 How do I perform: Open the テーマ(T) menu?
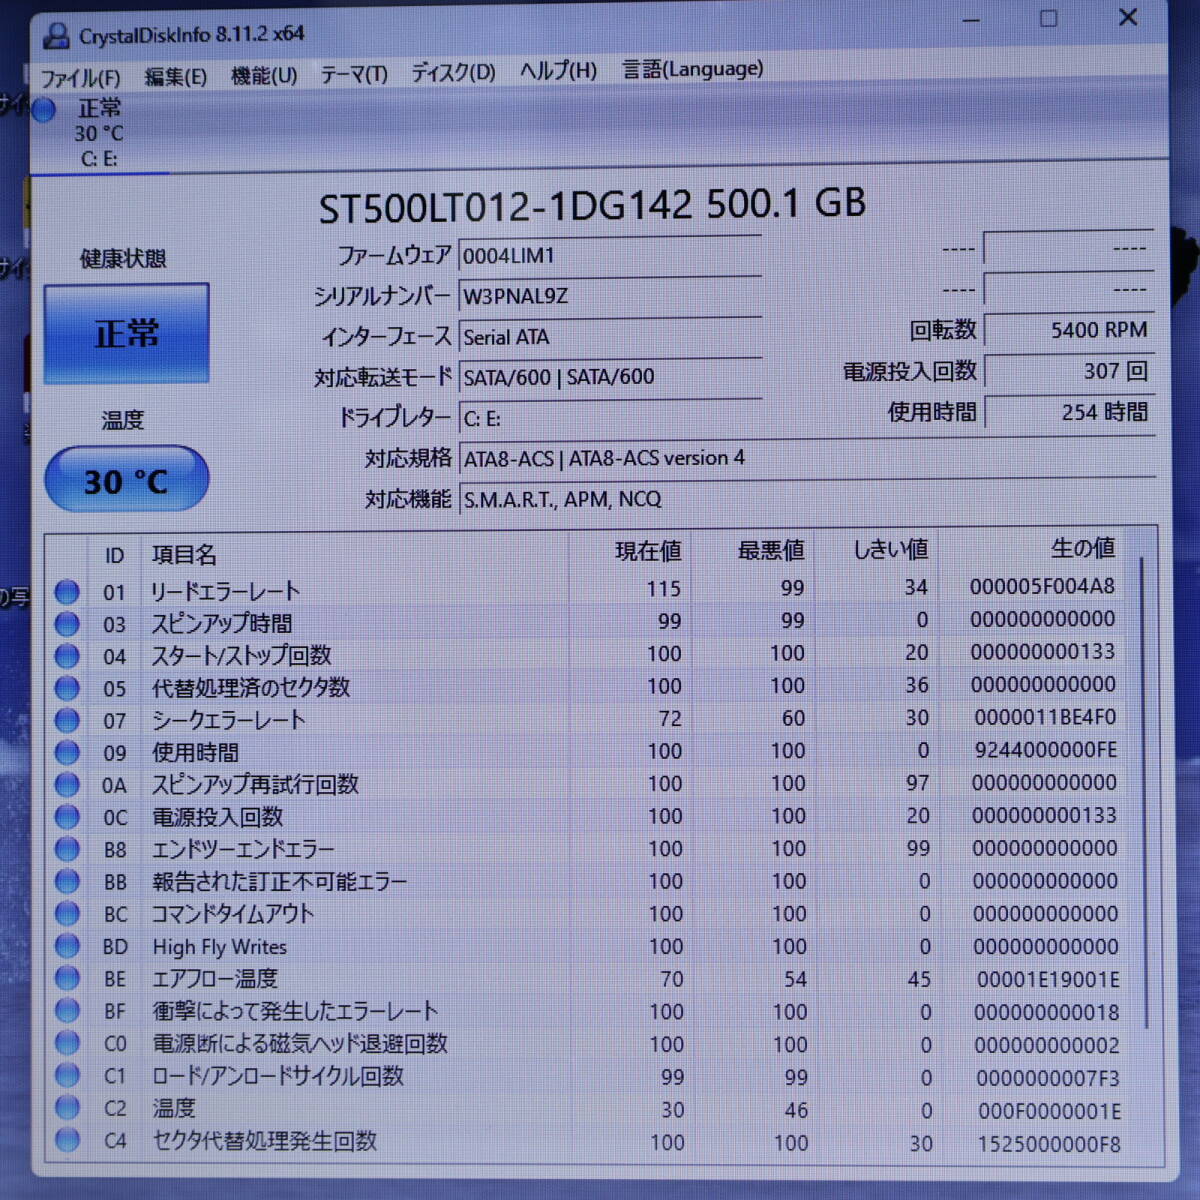click(354, 75)
